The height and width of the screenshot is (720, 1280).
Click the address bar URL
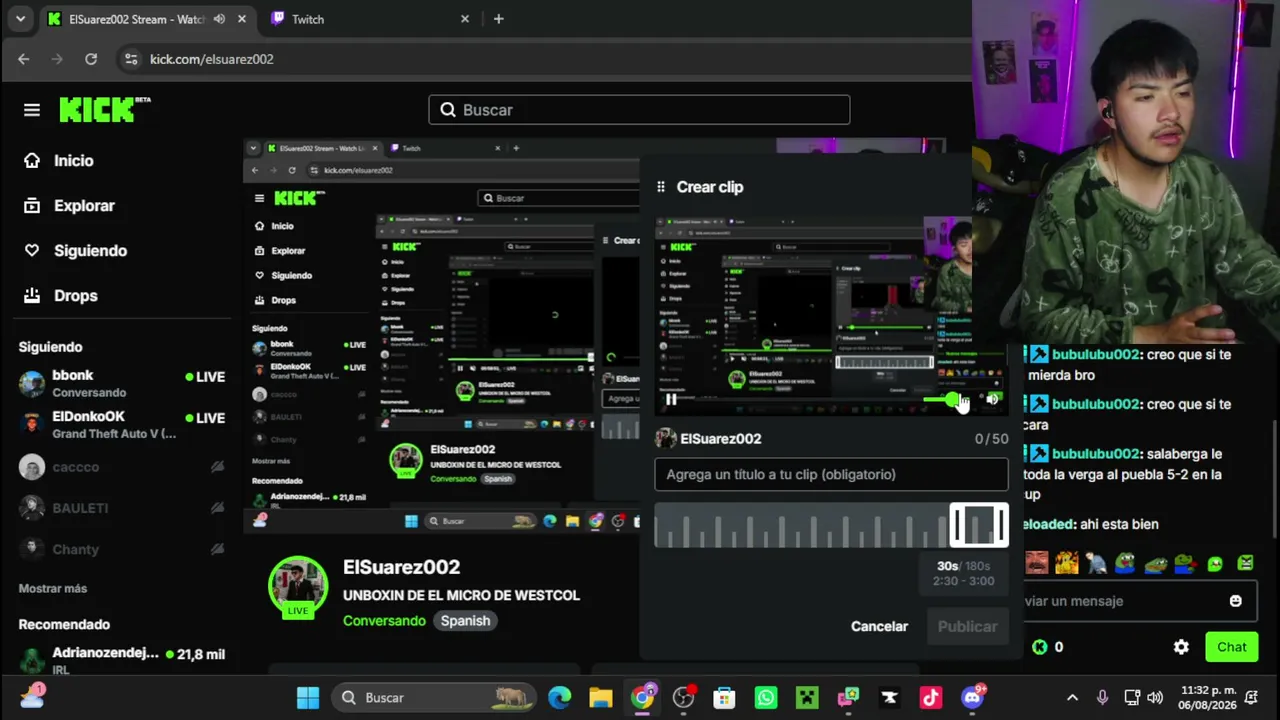(x=212, y=59)
